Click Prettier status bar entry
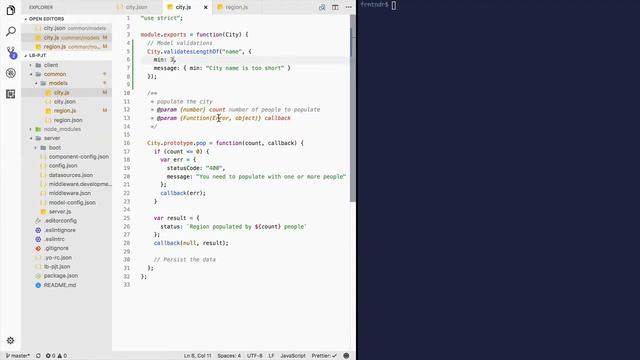Image resolution: width=640 pixels, height=360 pixels. coord(324,356)
